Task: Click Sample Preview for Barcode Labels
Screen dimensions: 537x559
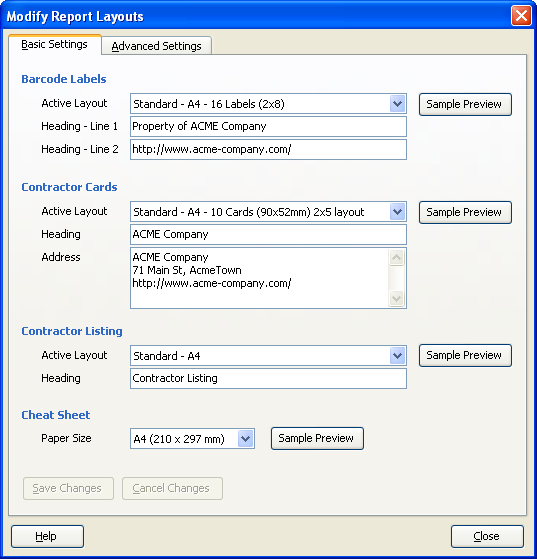Action: coord(465,104)
